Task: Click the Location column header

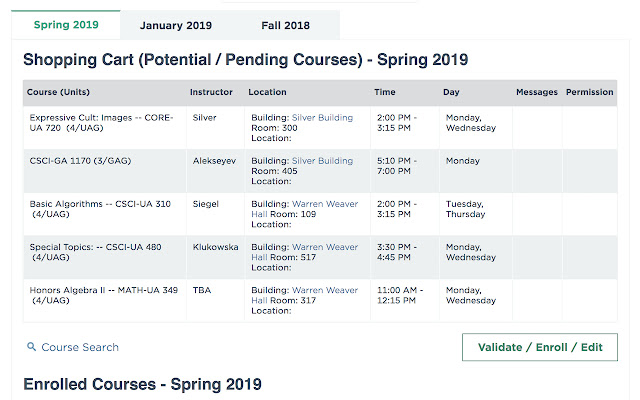Action: [267, 92]
